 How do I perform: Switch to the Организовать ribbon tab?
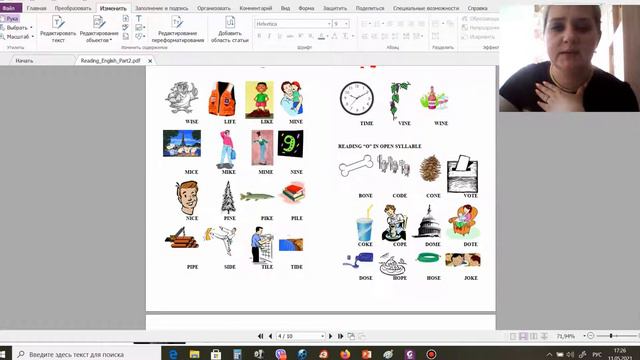[x=213, y=8]
